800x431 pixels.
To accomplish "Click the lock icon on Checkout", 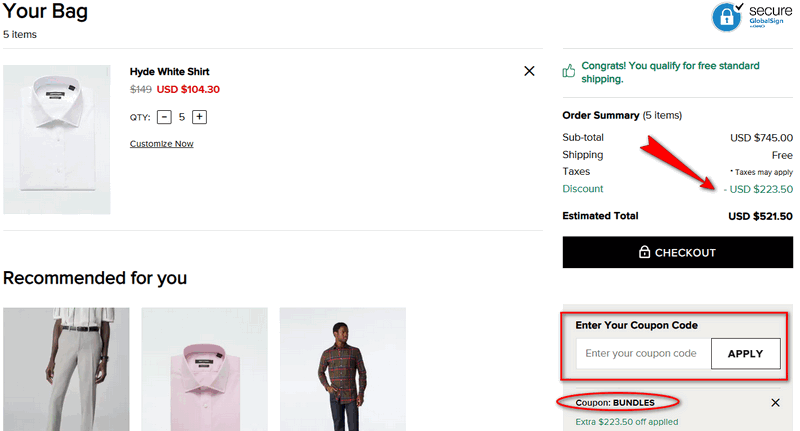I will 644,253.
